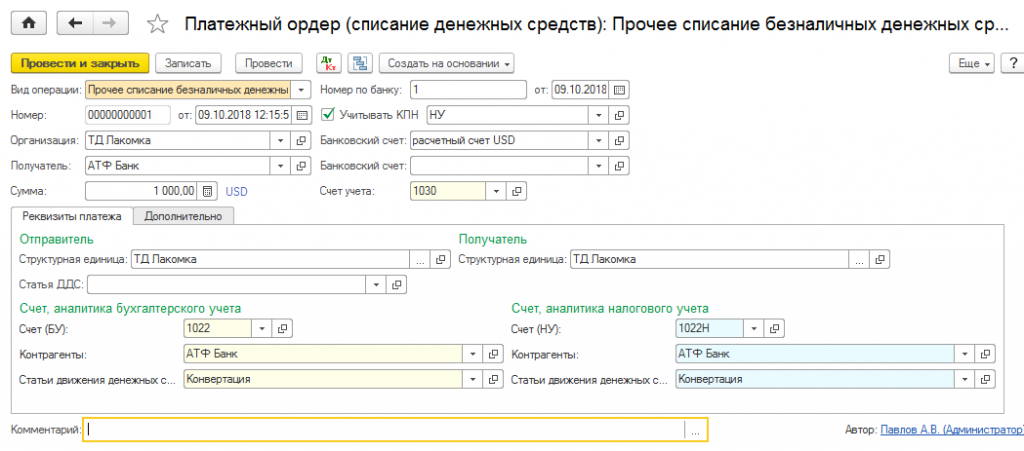The height and width of the screenshot is (451, 1024).
Task: Open Создать на основании menu
Action: (x=447, y=63)
